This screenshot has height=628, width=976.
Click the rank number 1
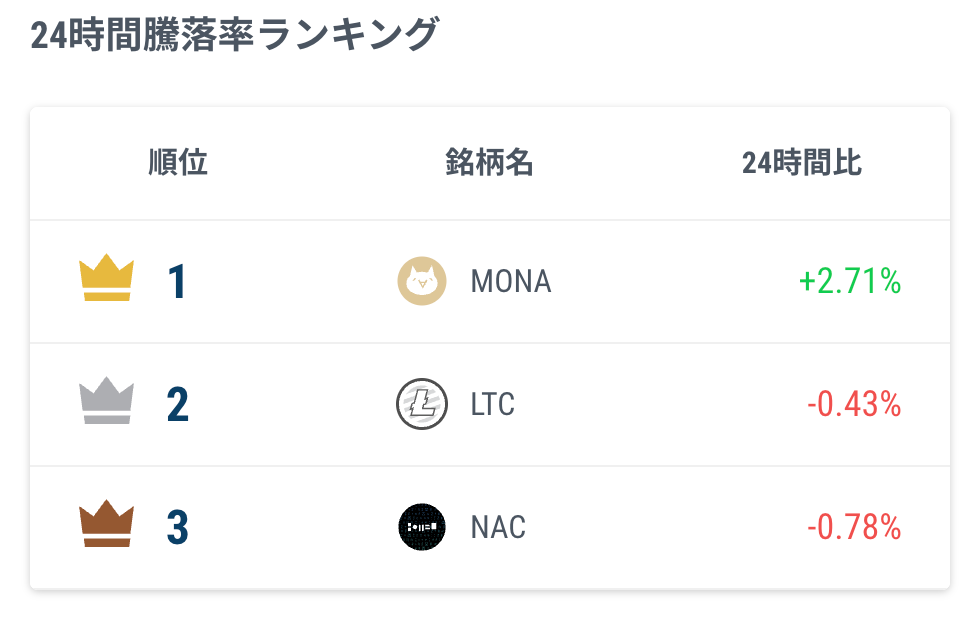tap(178, 282)
